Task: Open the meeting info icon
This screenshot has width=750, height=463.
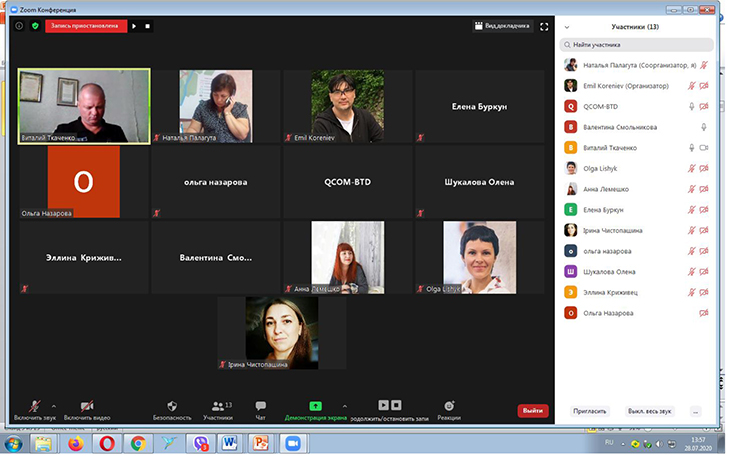Action: [x=19, y=26]
